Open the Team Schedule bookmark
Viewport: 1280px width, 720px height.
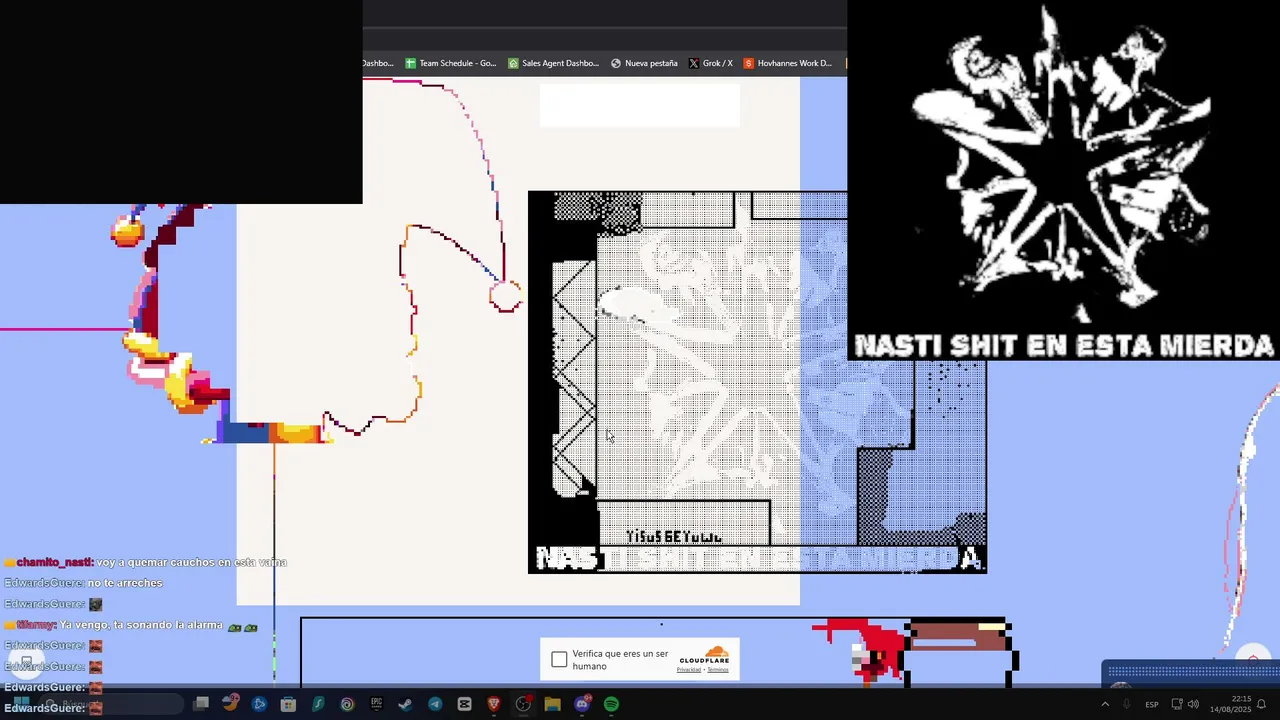click(x=450, y=63)
